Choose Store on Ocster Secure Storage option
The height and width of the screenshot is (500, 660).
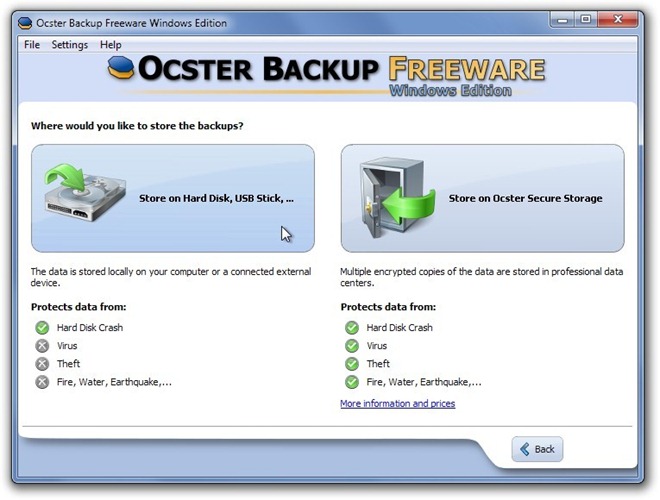(x=483, y=198)
